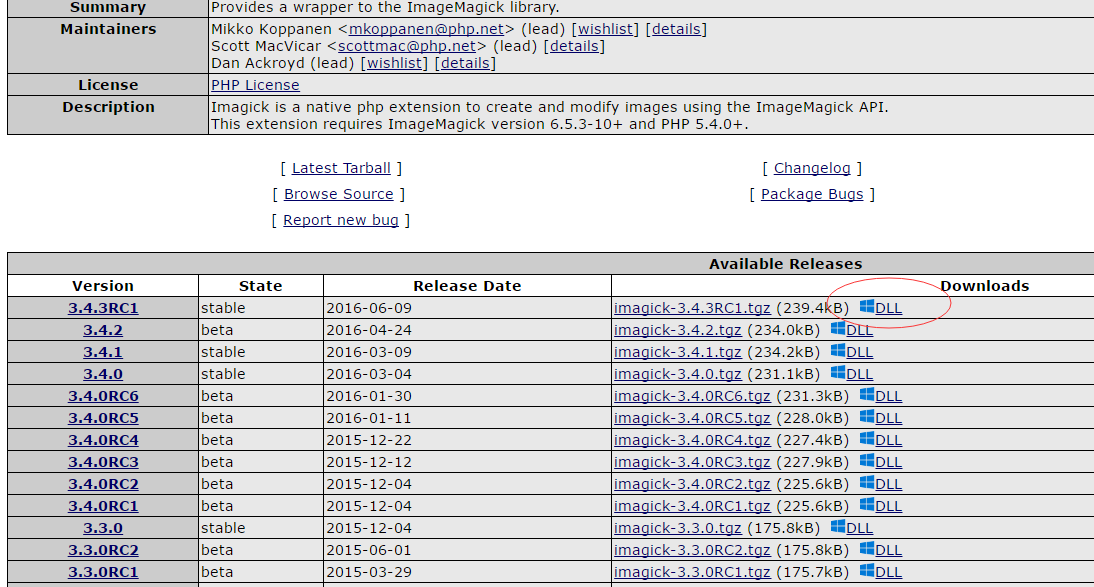Screen dimensions: 1094x587
Task: Open version 3.3.0 details
Action: tap(103, 528)
